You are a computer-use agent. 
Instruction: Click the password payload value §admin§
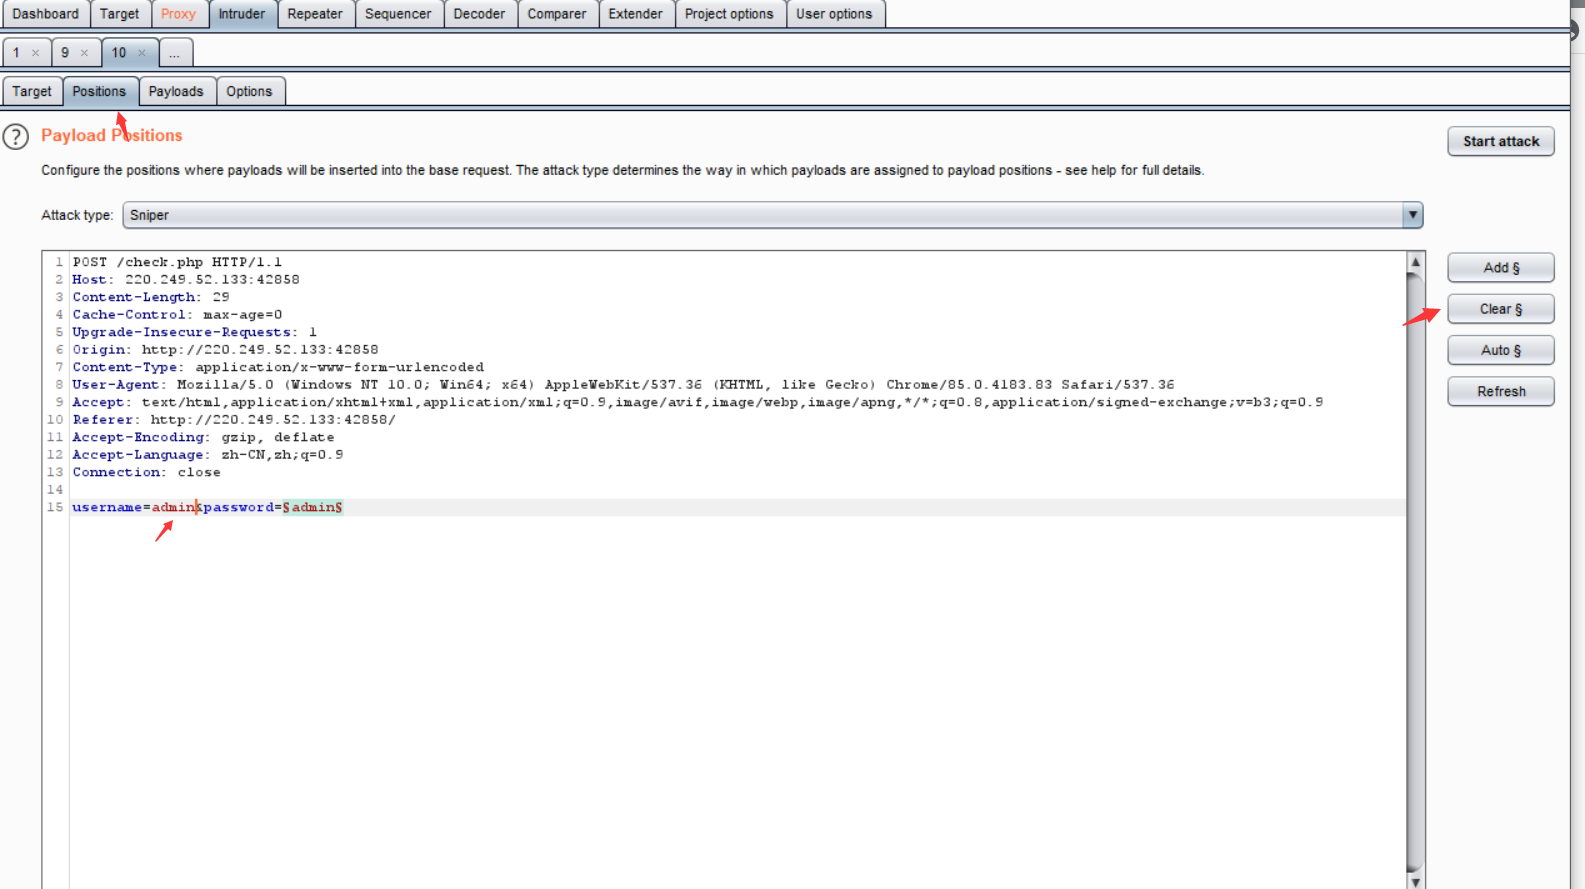pyautogui.click(x=313, y=508)
